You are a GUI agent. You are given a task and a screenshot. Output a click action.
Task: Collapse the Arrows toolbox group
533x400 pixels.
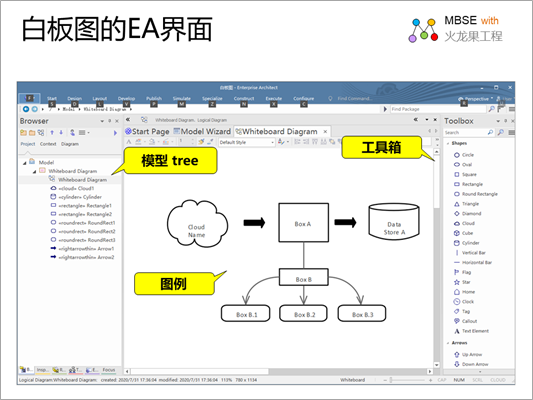[x=448, y=343]
